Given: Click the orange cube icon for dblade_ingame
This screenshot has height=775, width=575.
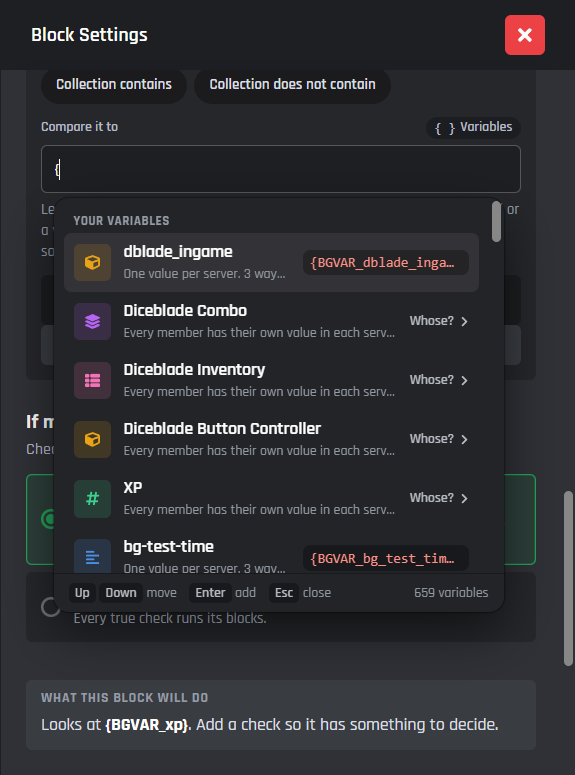Looking at the screenshot, I should point(92,262).
